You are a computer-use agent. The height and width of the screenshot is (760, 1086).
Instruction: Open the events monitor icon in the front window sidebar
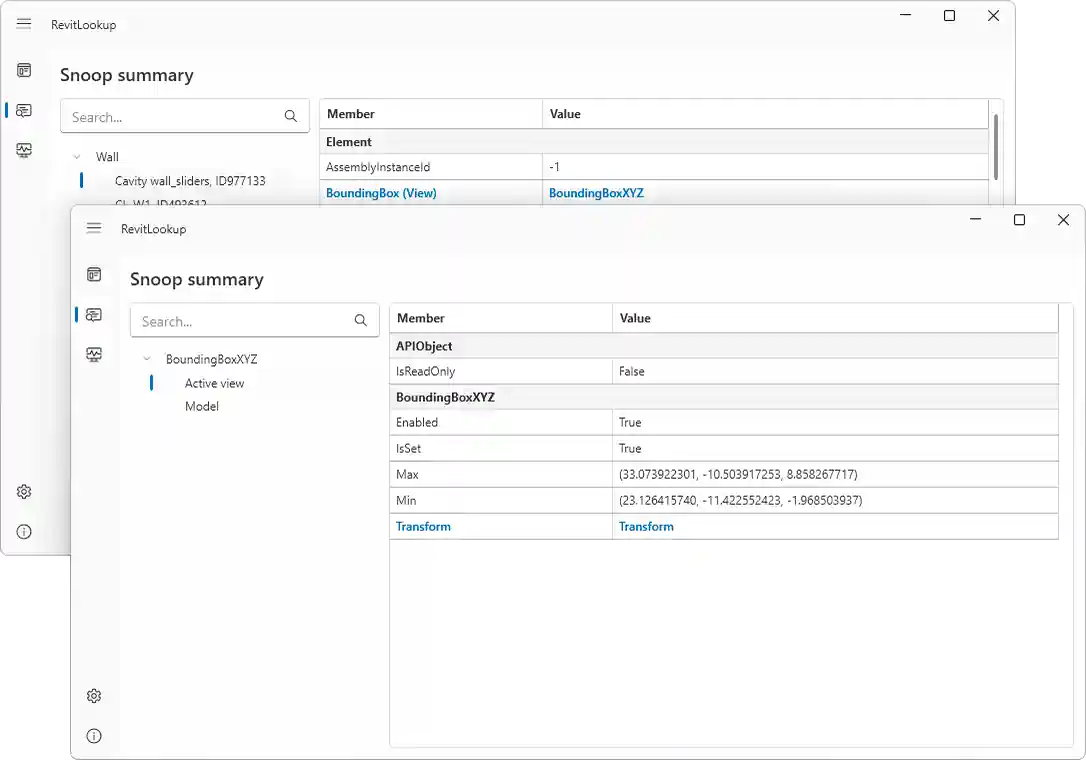click(x=94, y=354)
